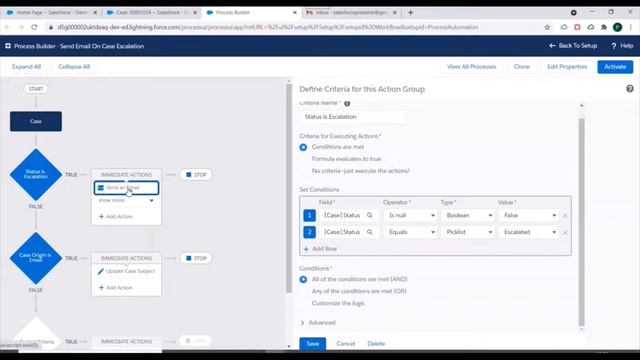Select Formula evaluates to true option
This screenshot has width=640, height=360.
coord(303,159)
